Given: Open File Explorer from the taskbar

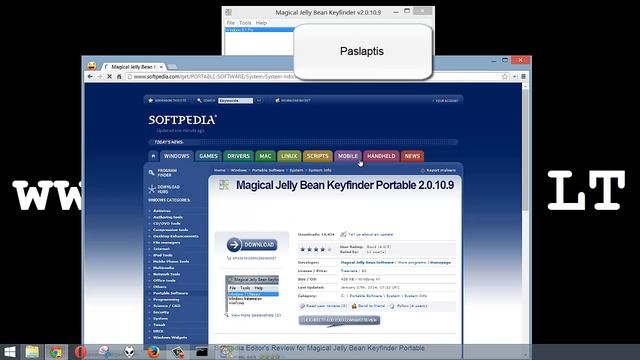Looking at the screenshot, I should (x=32, y=352).
